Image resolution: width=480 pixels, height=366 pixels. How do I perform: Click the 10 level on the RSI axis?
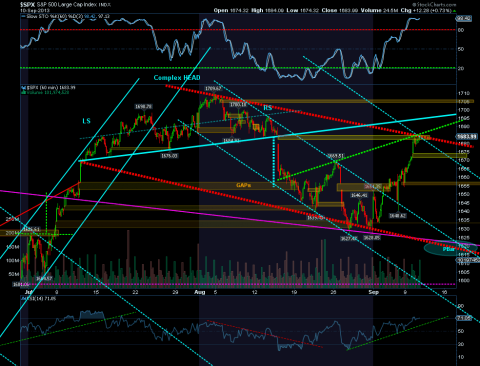click(x=461, y=357)
